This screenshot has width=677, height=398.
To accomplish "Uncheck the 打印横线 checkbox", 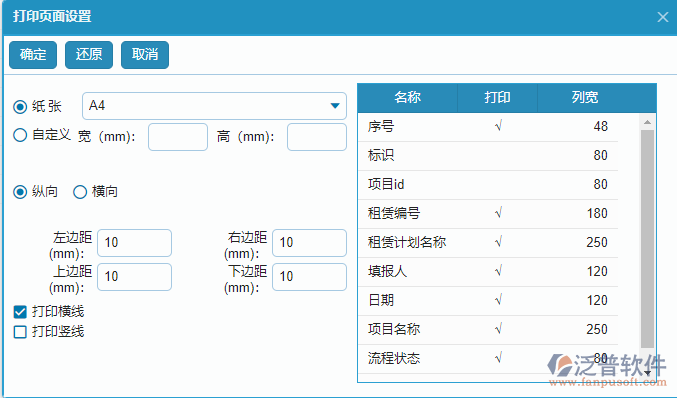I will click(20, 312).
